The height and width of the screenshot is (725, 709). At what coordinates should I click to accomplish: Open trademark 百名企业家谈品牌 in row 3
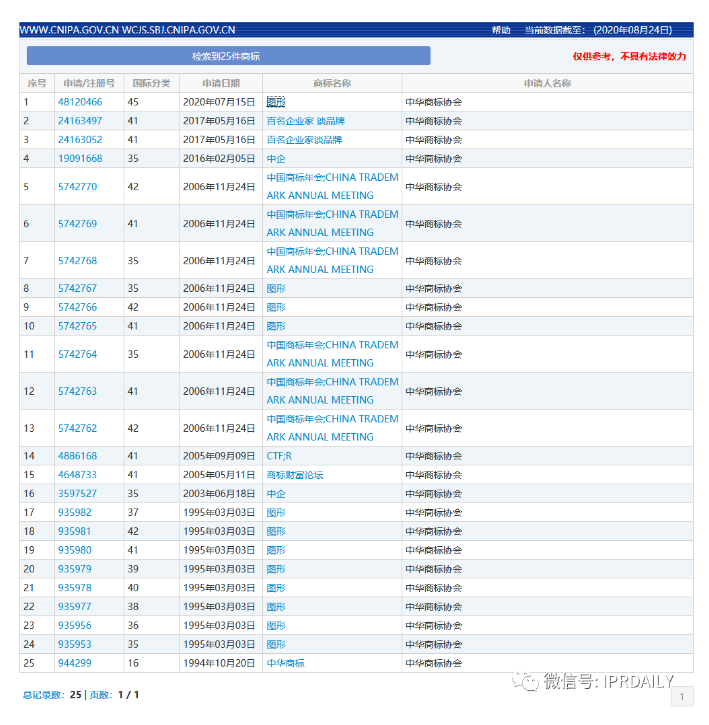point(304,140)
